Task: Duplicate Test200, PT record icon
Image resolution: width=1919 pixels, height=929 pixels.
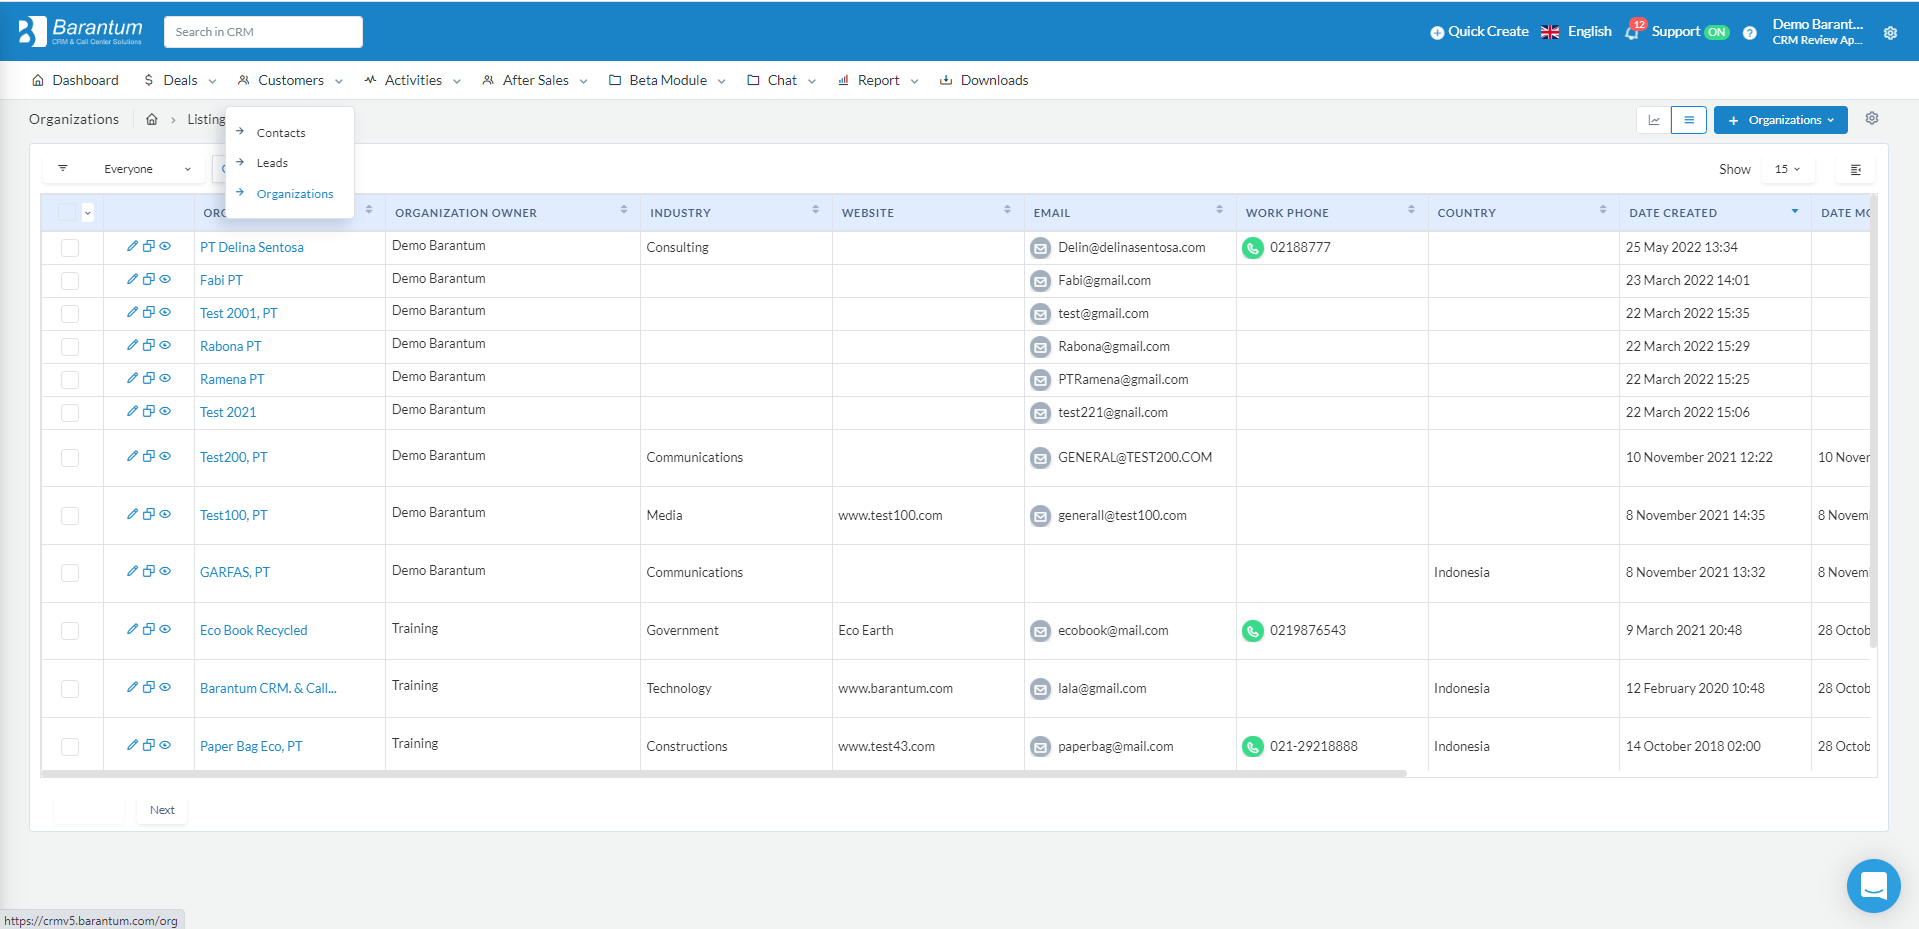Action: coord(149,456)
